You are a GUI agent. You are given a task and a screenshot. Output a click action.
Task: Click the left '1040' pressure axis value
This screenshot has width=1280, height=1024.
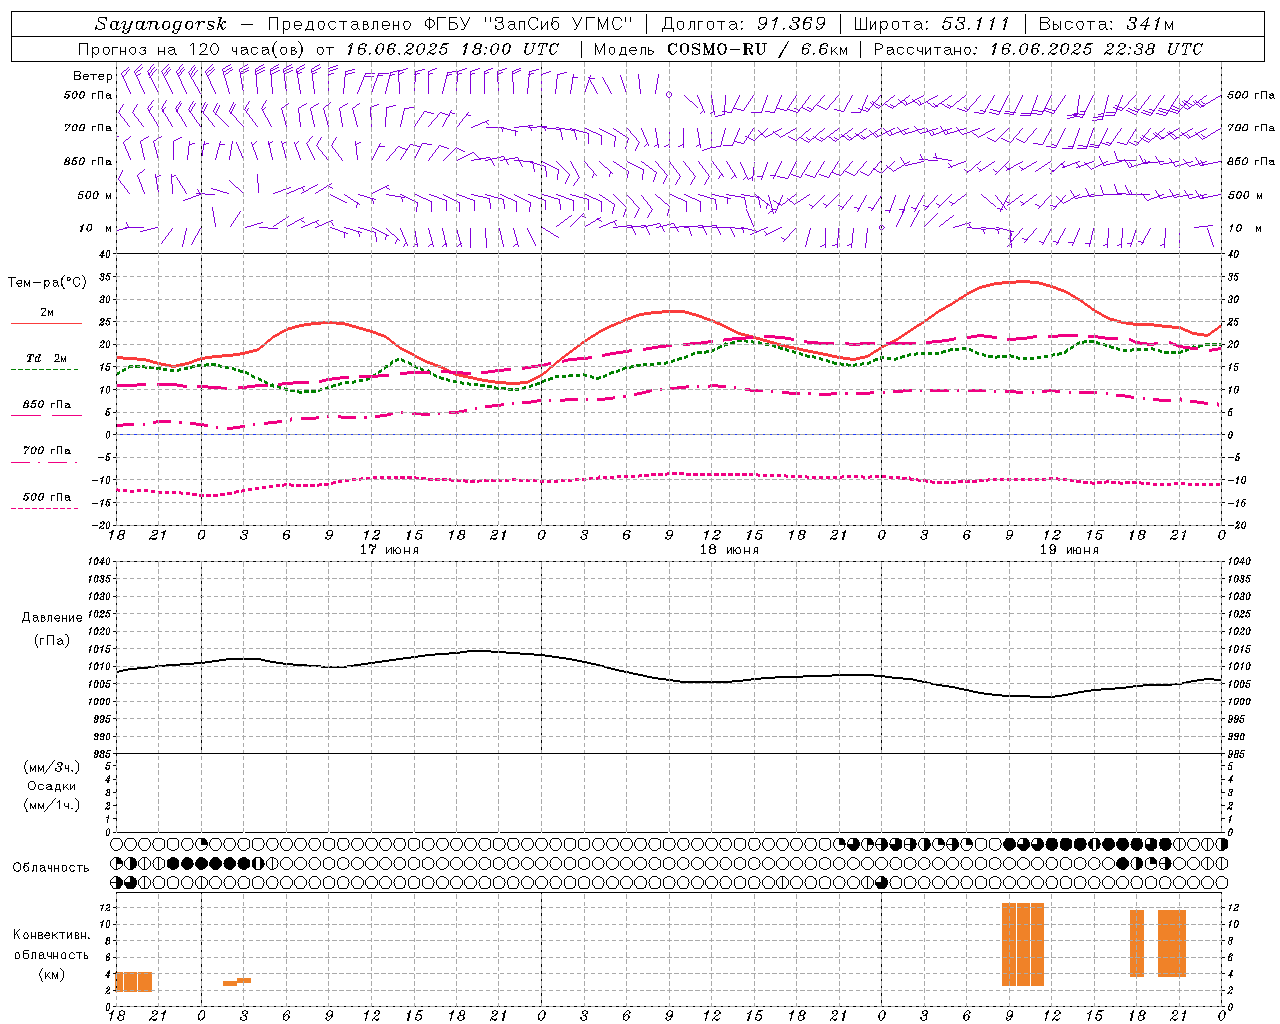click(x=98, y=562)
